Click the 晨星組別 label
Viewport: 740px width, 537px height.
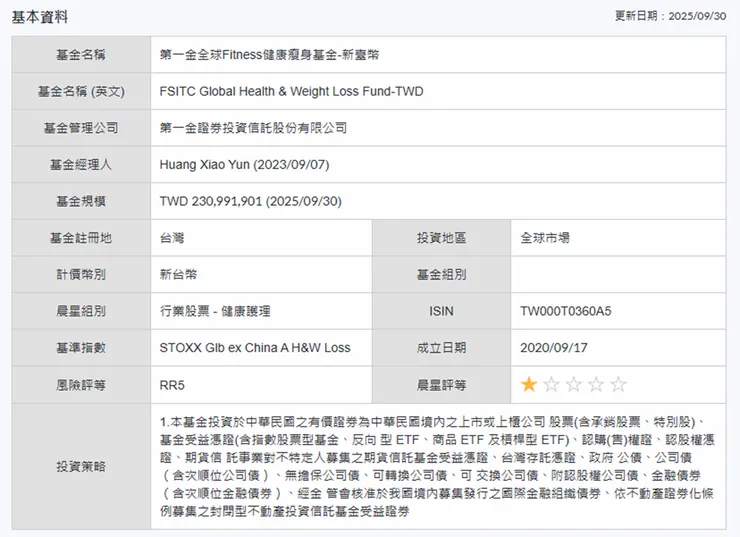(81, 311)
